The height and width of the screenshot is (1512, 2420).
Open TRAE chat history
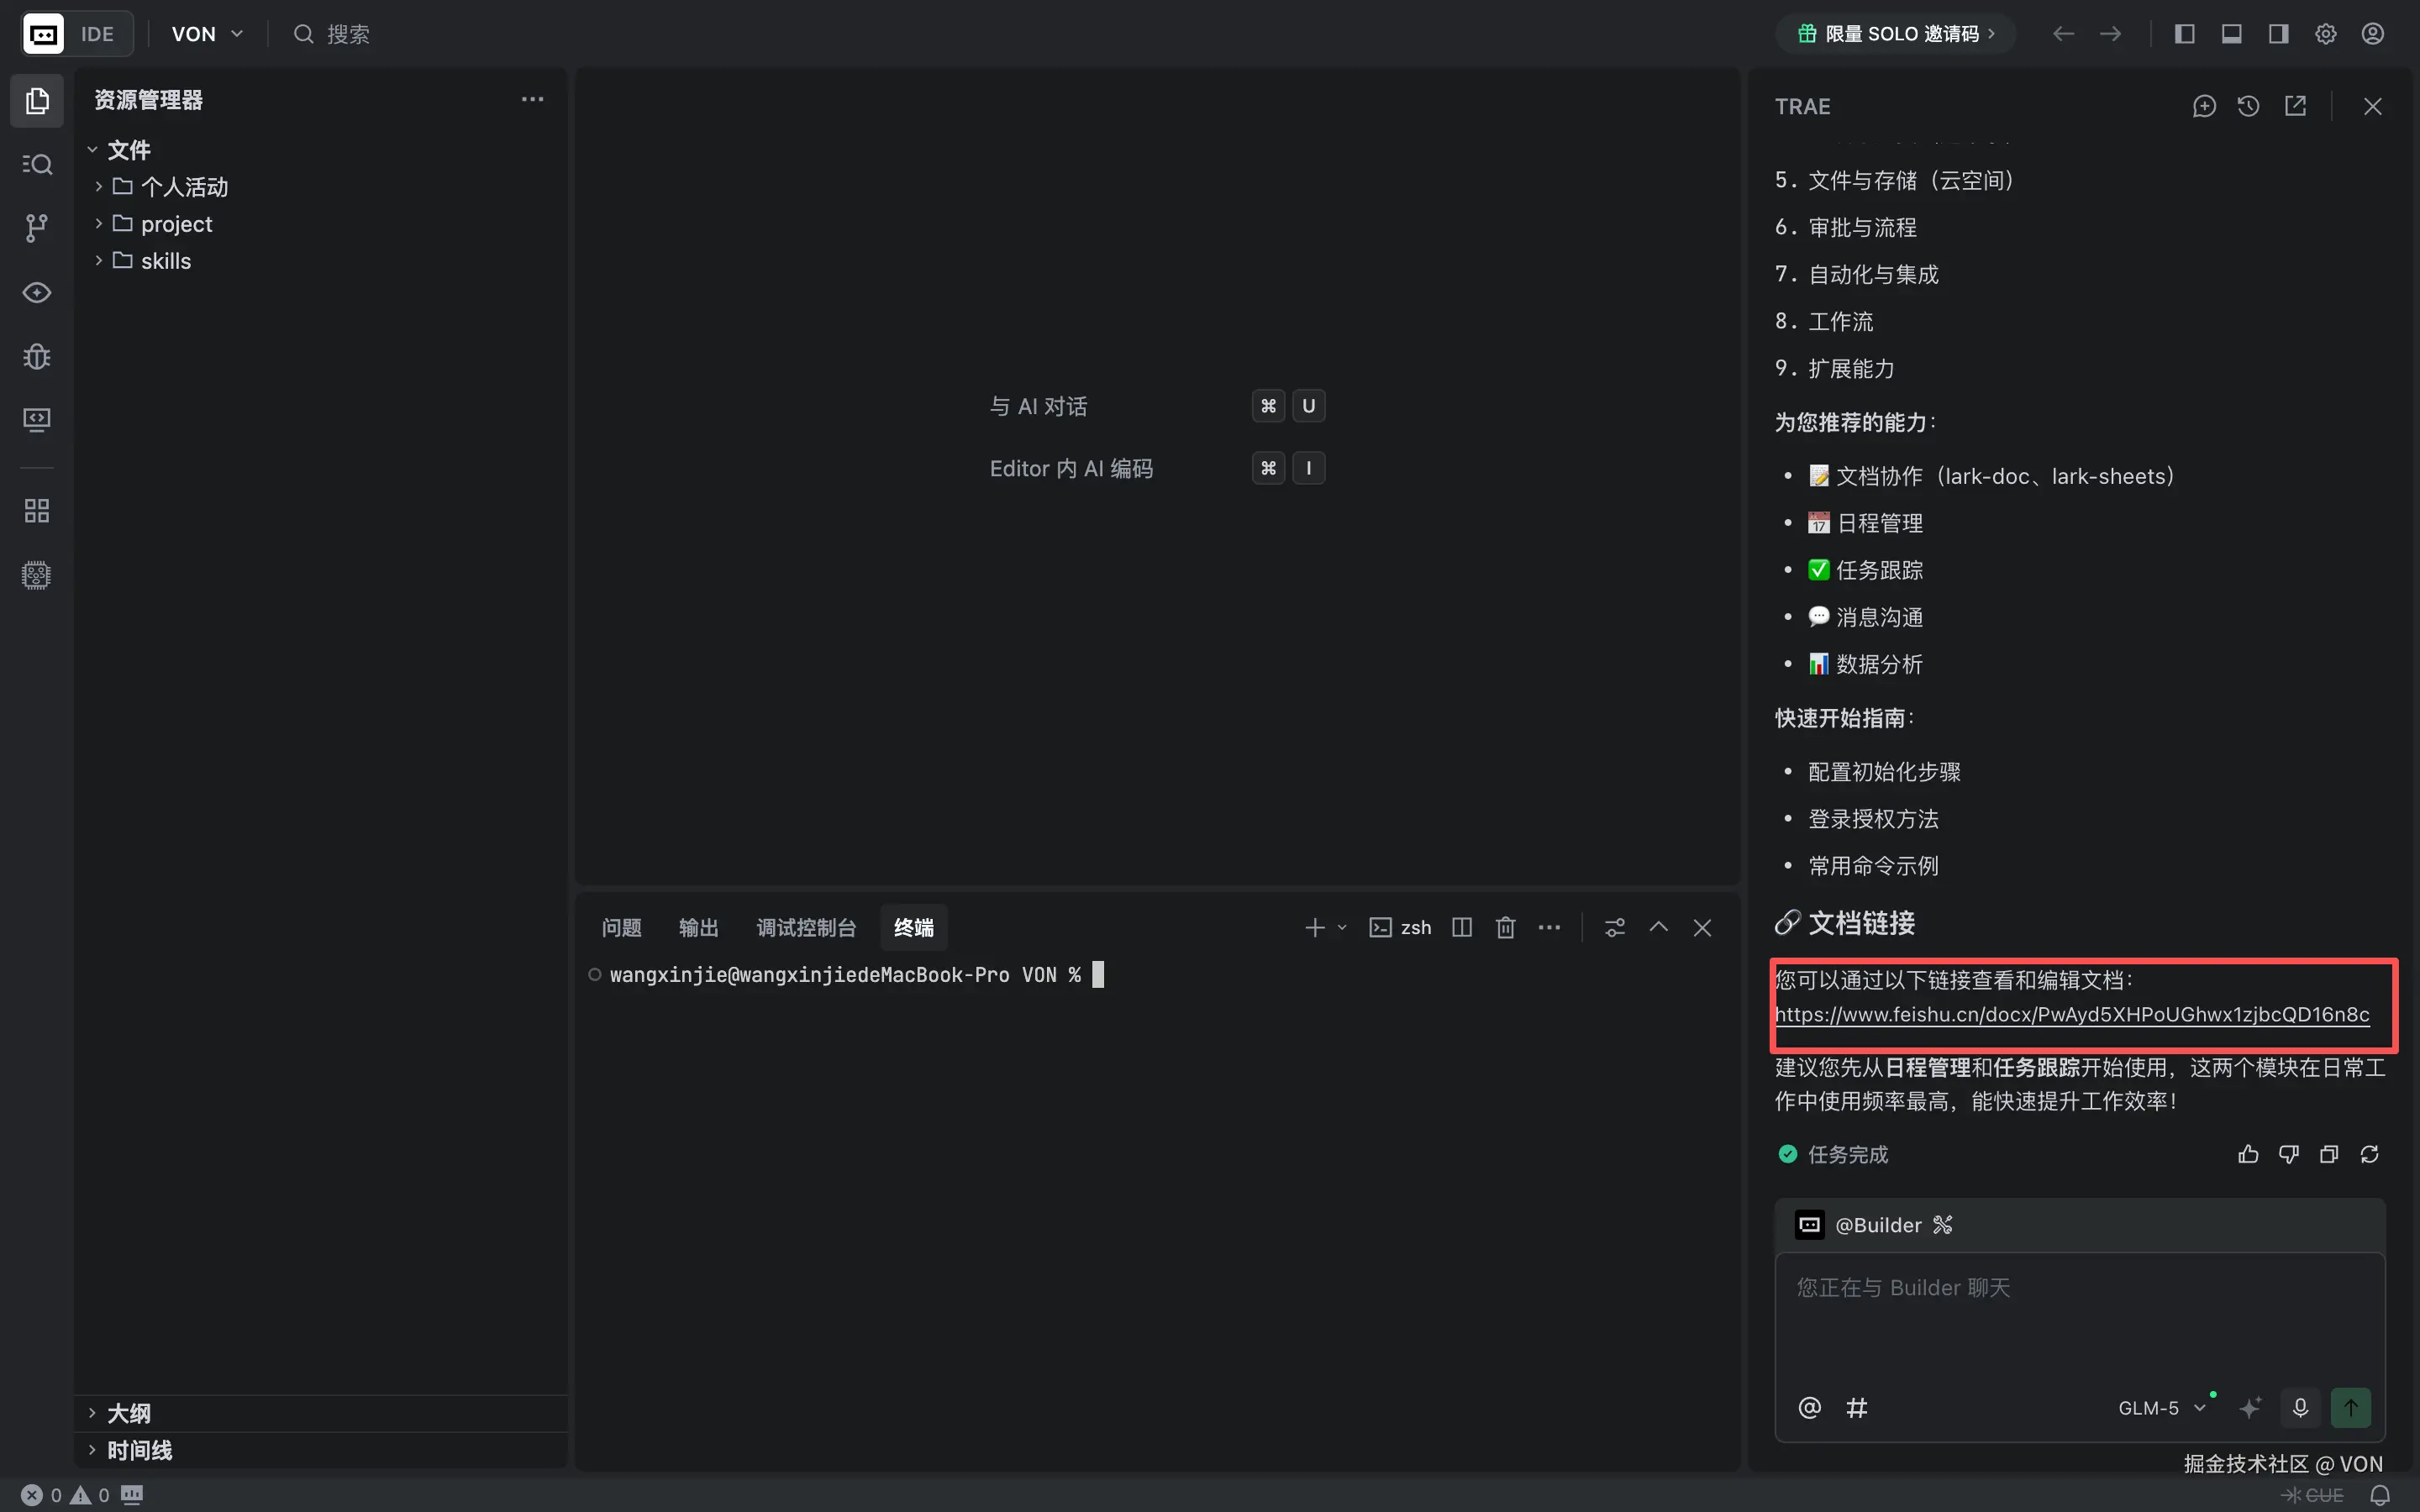tap(2248, 106)
